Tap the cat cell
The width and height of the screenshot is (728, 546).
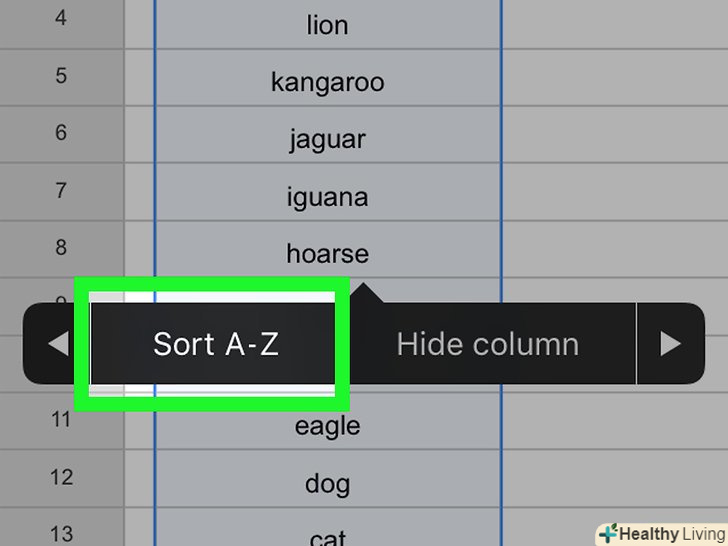click(327, 535)
